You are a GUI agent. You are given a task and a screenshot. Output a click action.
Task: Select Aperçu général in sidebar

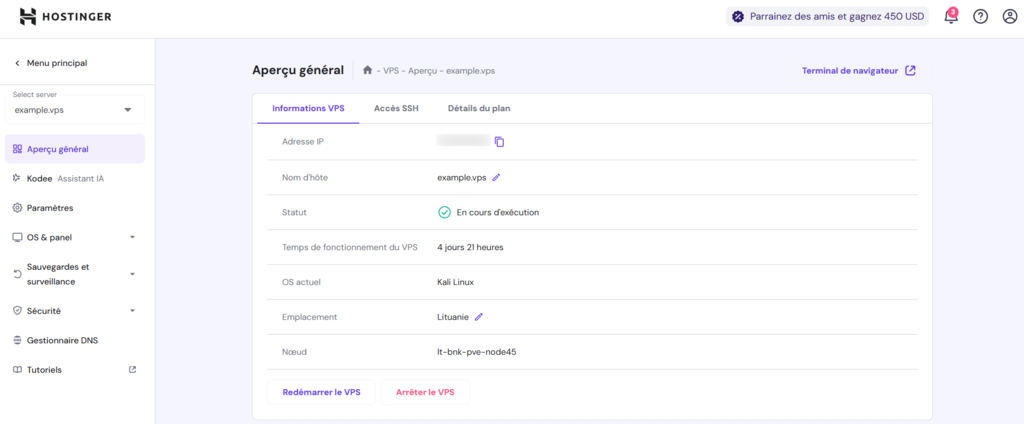tap(74, 149)
